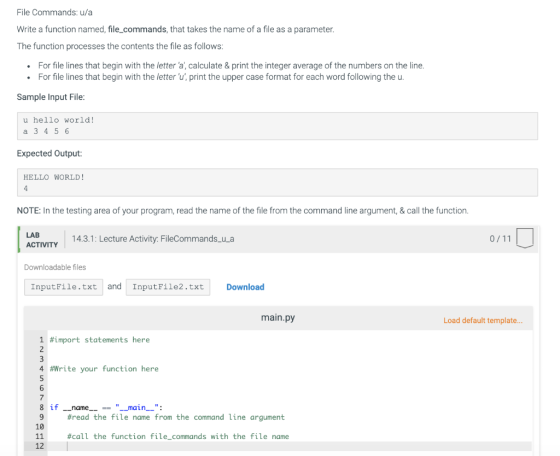This screenshot has width=560, height=456.
Task: Click the 'Expected Output:' heading
Action: [49, 154]
